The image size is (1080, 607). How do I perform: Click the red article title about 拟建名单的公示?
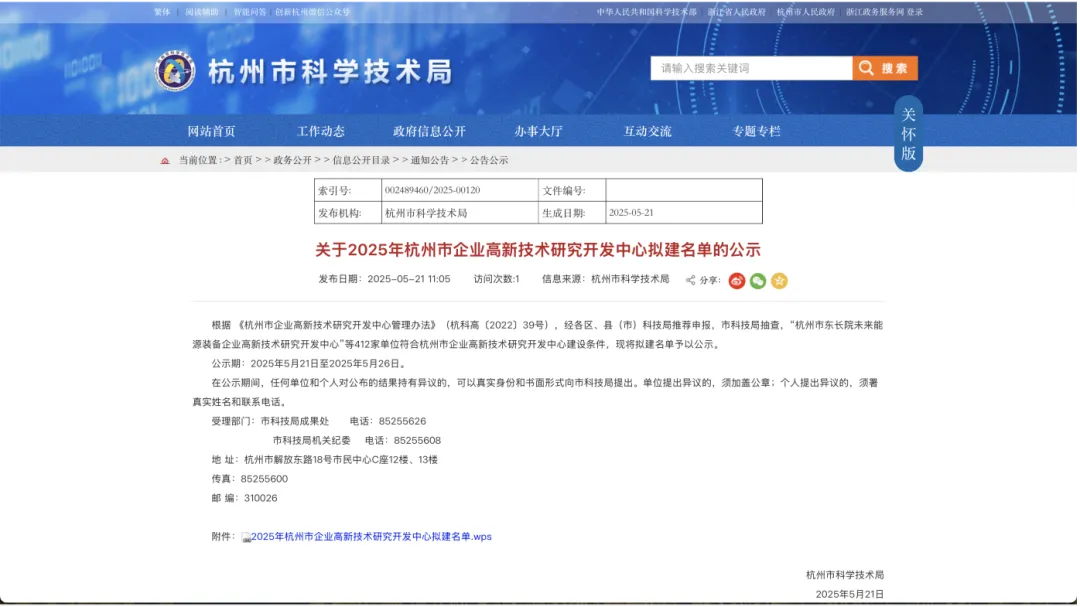click(538, 249)
